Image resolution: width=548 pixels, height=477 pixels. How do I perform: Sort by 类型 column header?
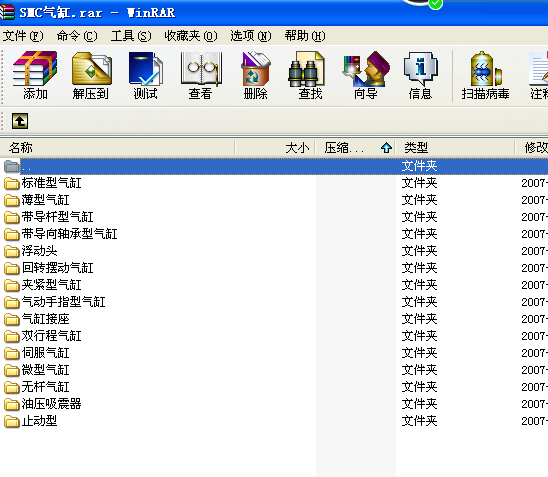[x=455, y=147]
